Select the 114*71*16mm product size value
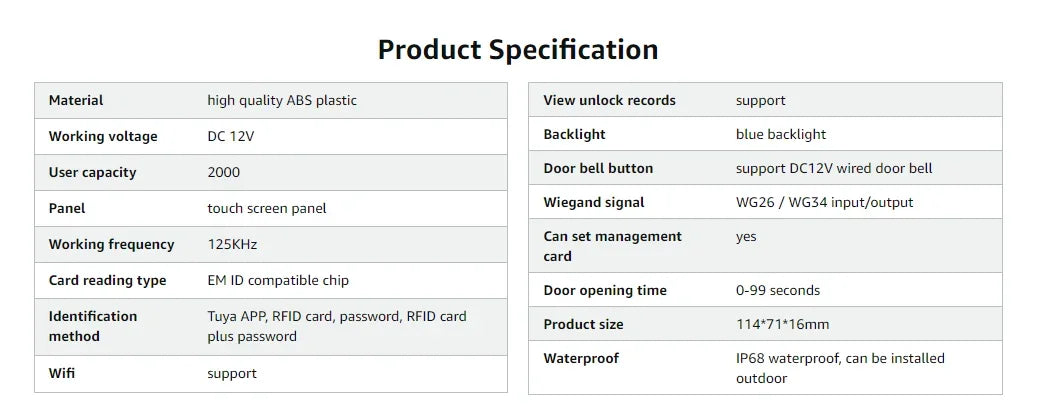1037x409 pixels. (x=782, y=324)
